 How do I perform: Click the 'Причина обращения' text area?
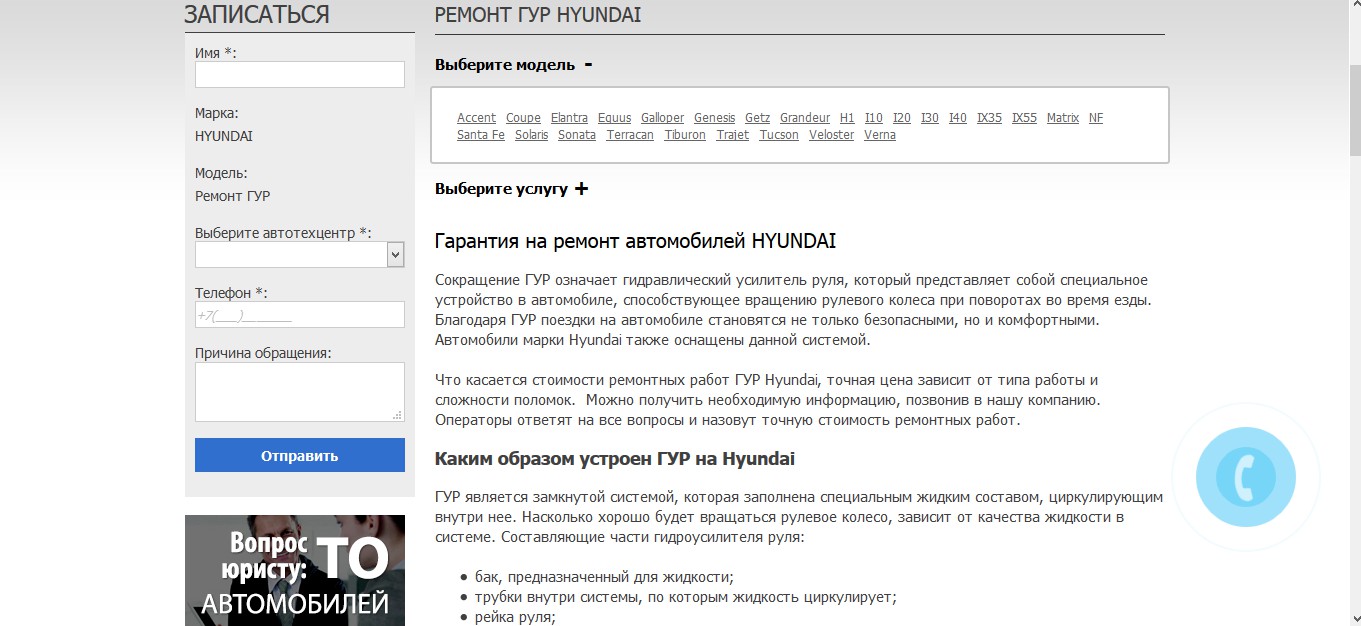click(300, 392)
